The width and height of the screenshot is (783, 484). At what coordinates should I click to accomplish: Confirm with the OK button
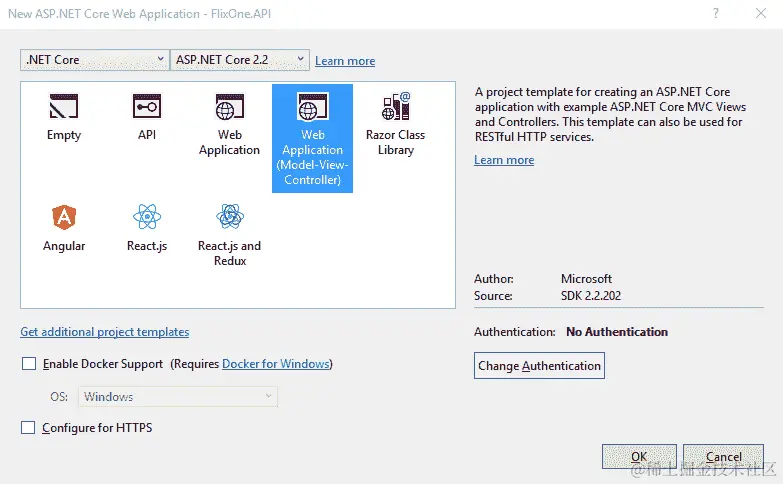[x=639, y=457]
